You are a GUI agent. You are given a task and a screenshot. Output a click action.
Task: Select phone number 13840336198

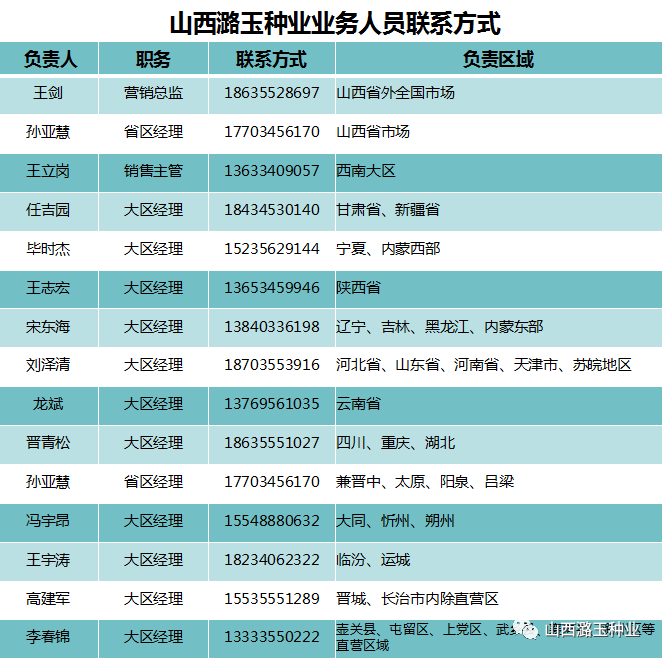[271, 326]
